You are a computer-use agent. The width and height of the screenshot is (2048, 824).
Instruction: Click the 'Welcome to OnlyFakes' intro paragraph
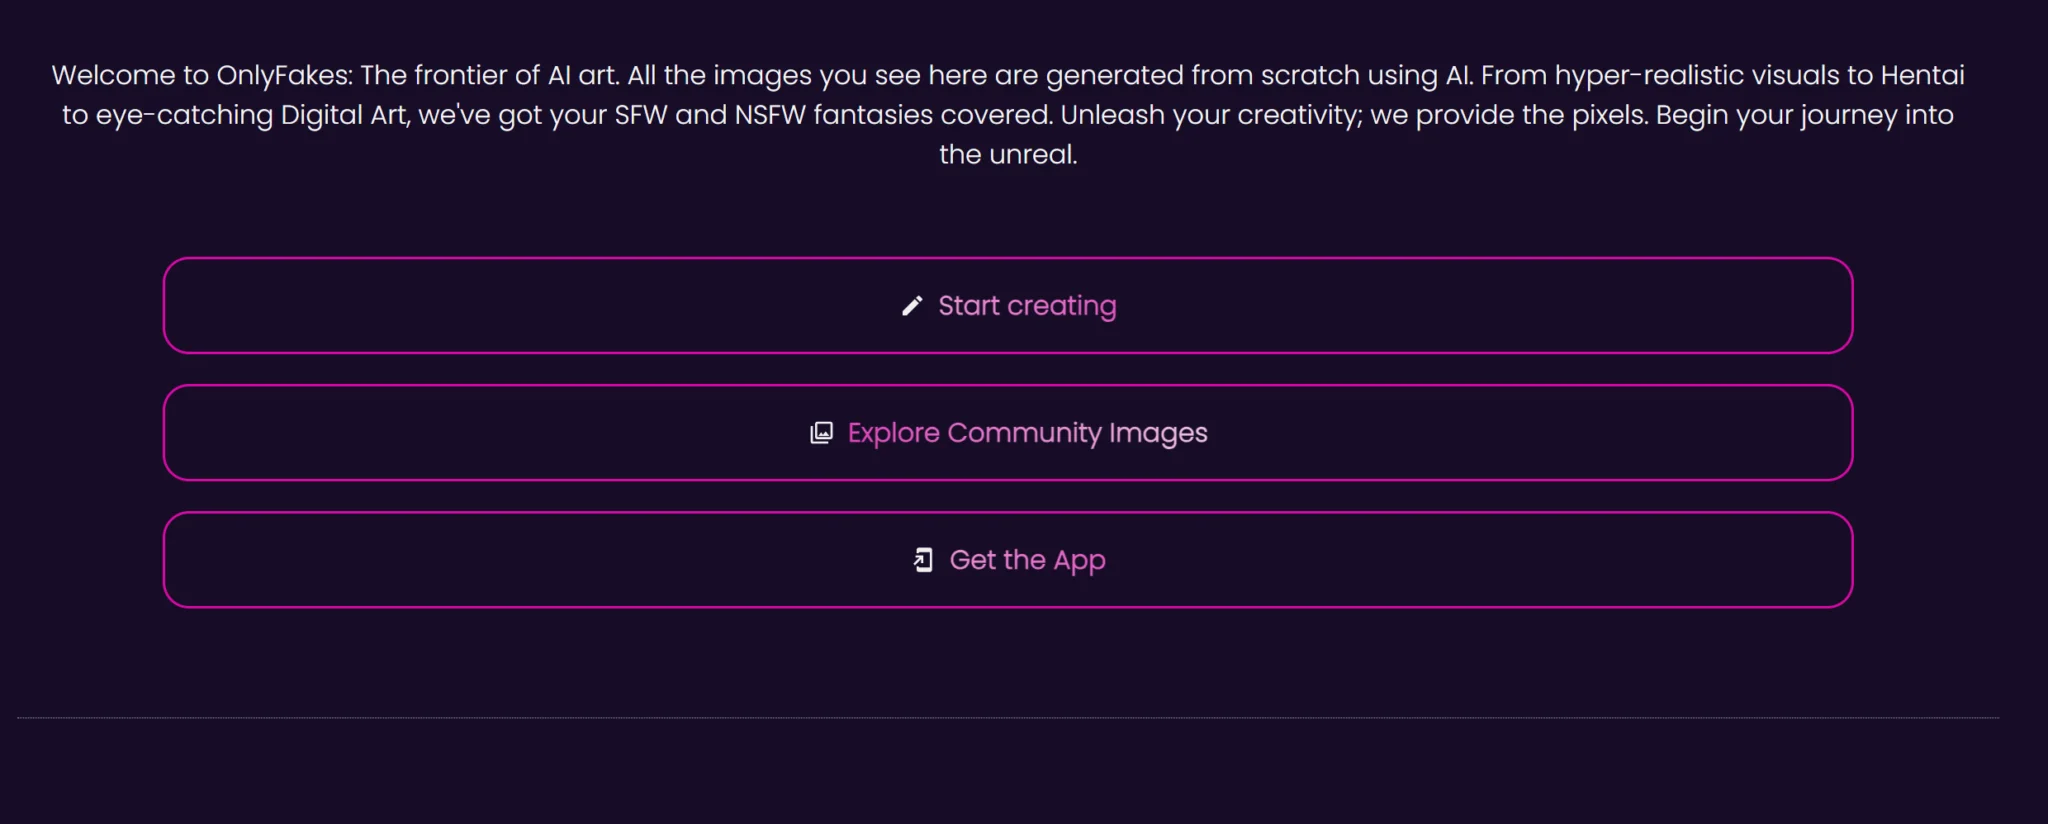pos(1008,114)
